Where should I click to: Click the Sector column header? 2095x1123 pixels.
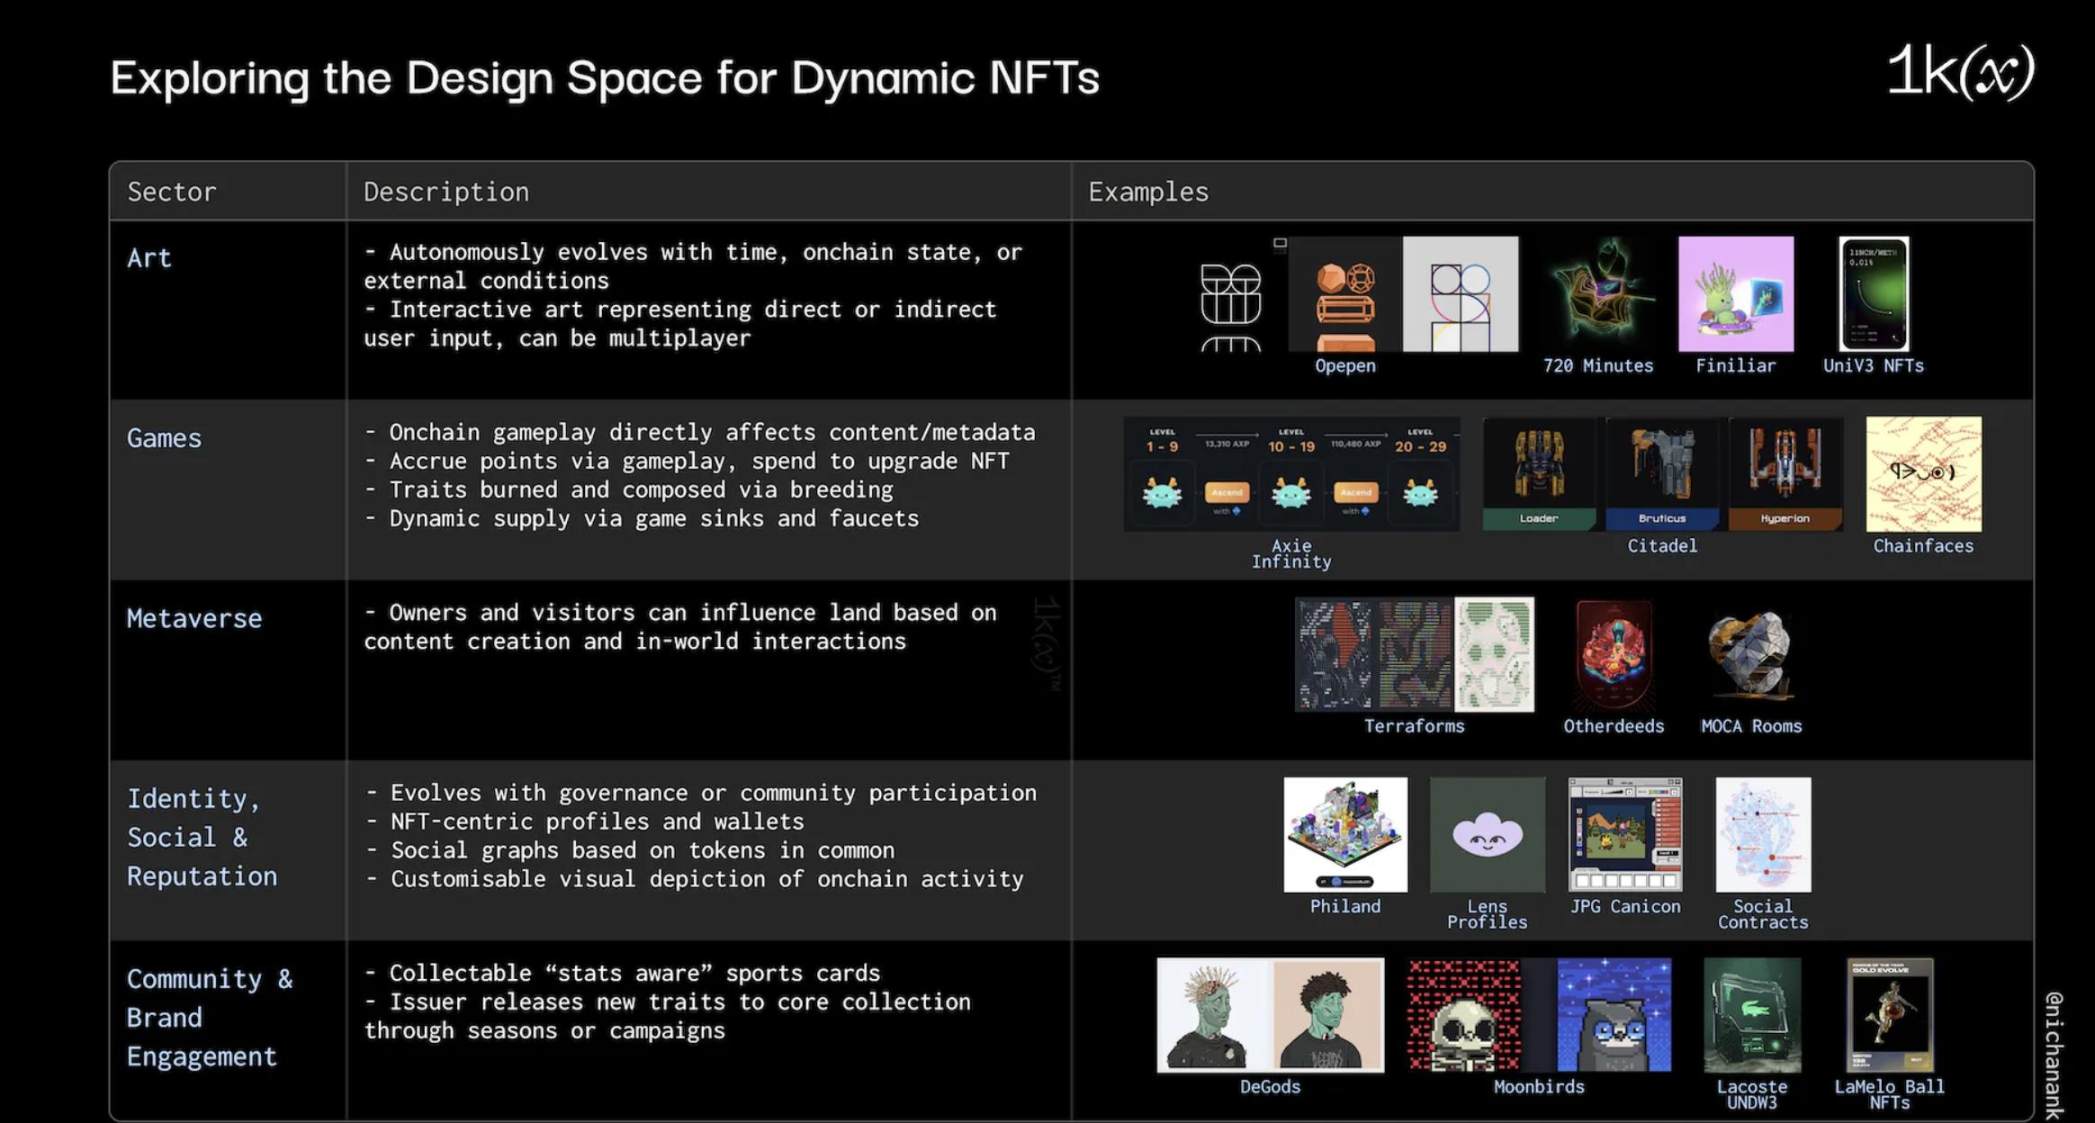[x=171, y=191]
